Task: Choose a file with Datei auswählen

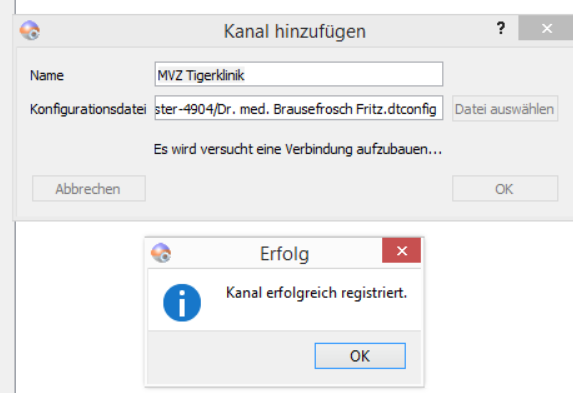Action: tap(505, 109)
